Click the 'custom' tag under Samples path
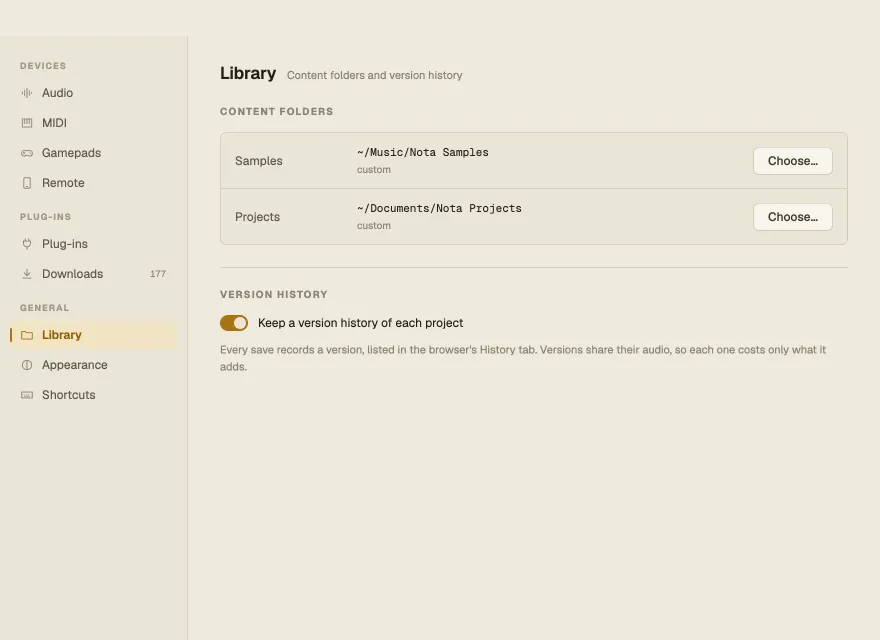 click(x=374, y=170)
